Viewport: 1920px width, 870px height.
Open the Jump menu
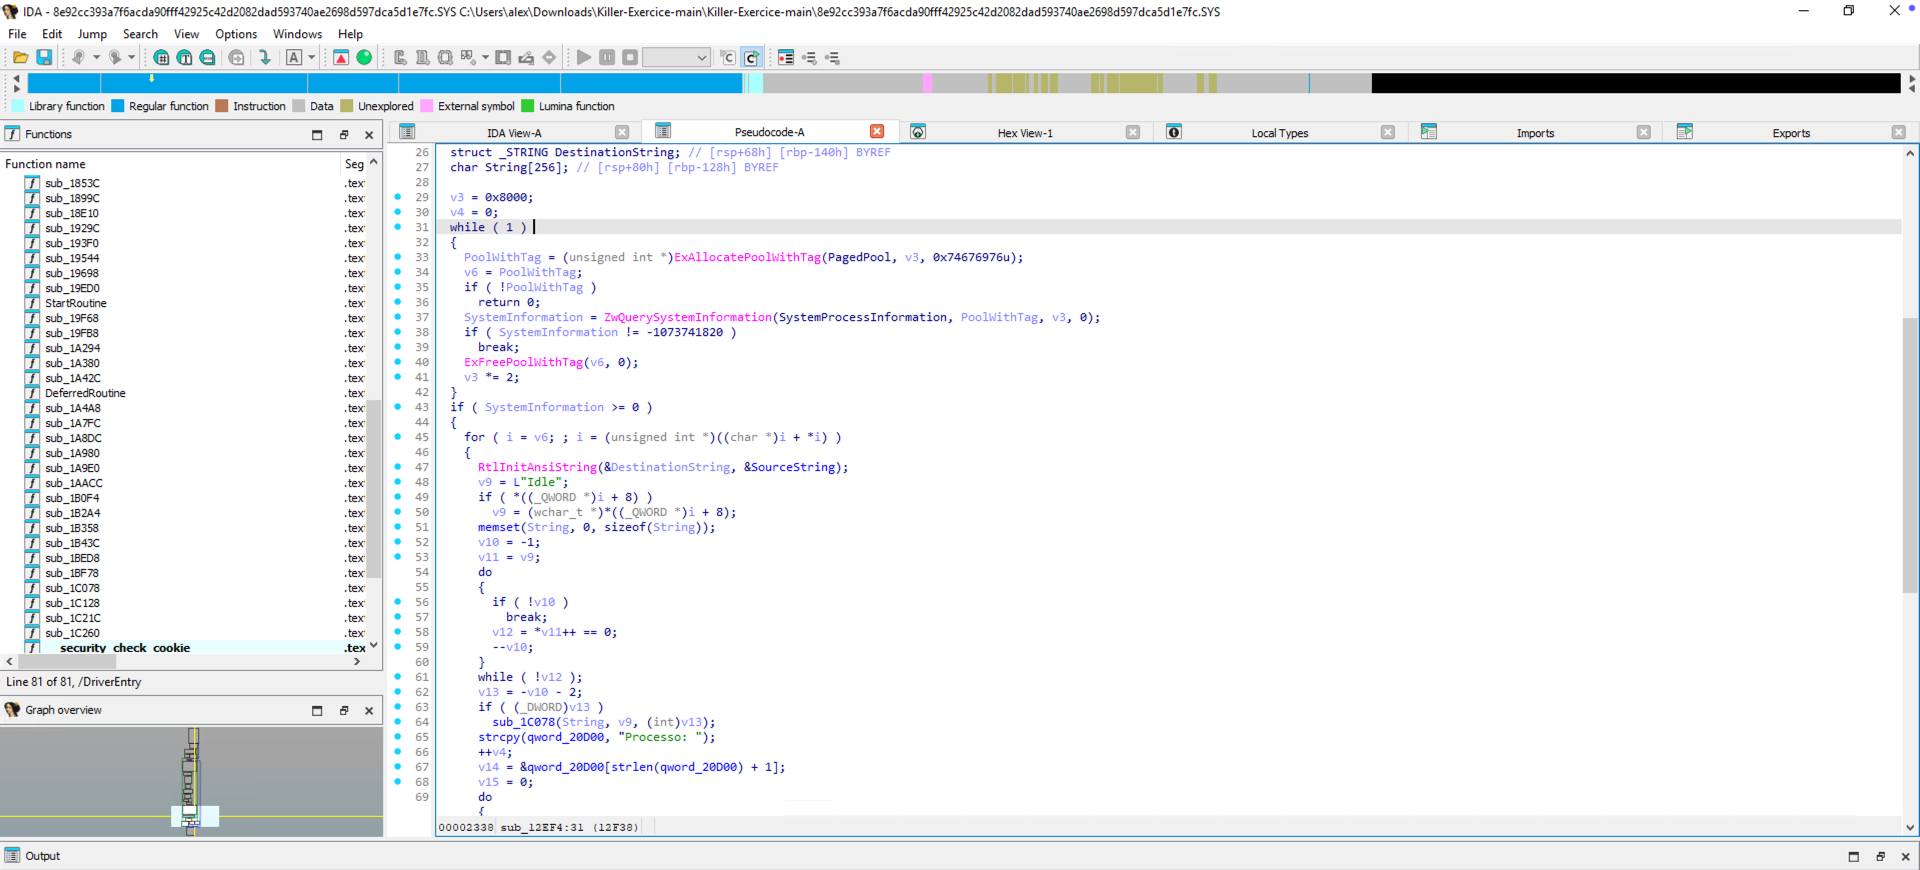point(92,34)
